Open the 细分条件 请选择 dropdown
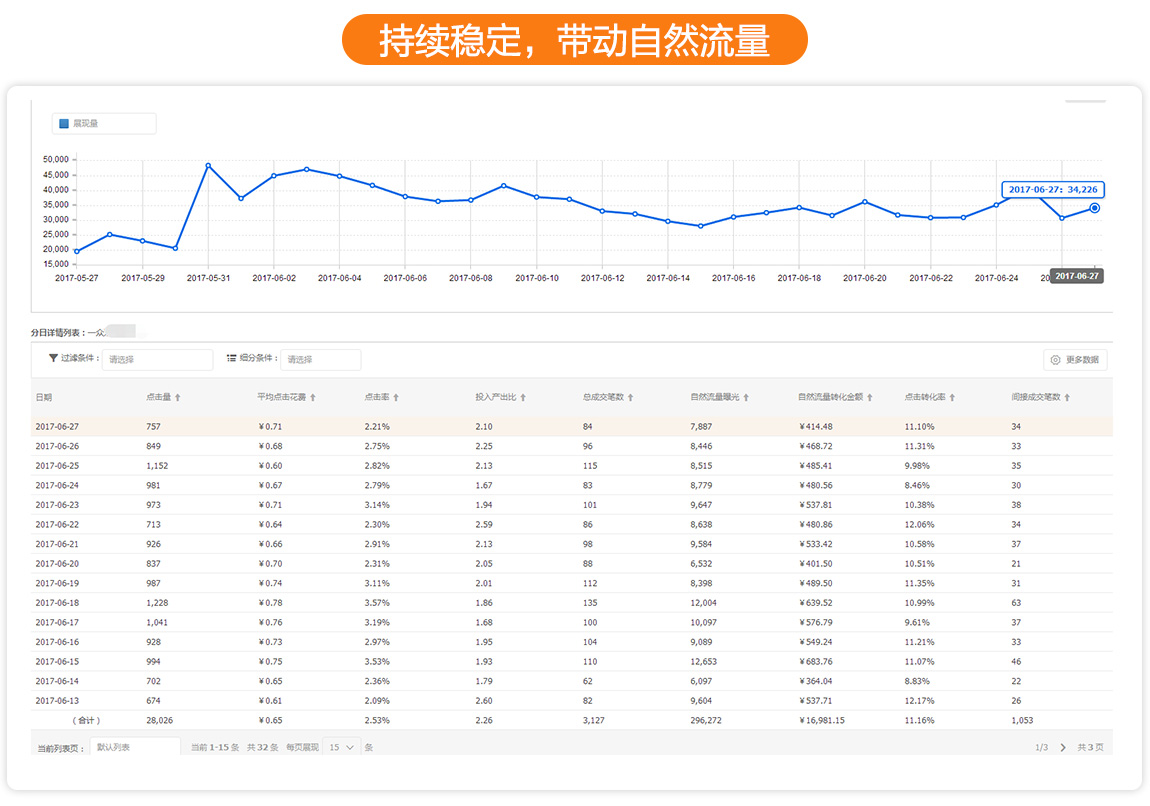 pyautogui.click(x=321, y=359)
